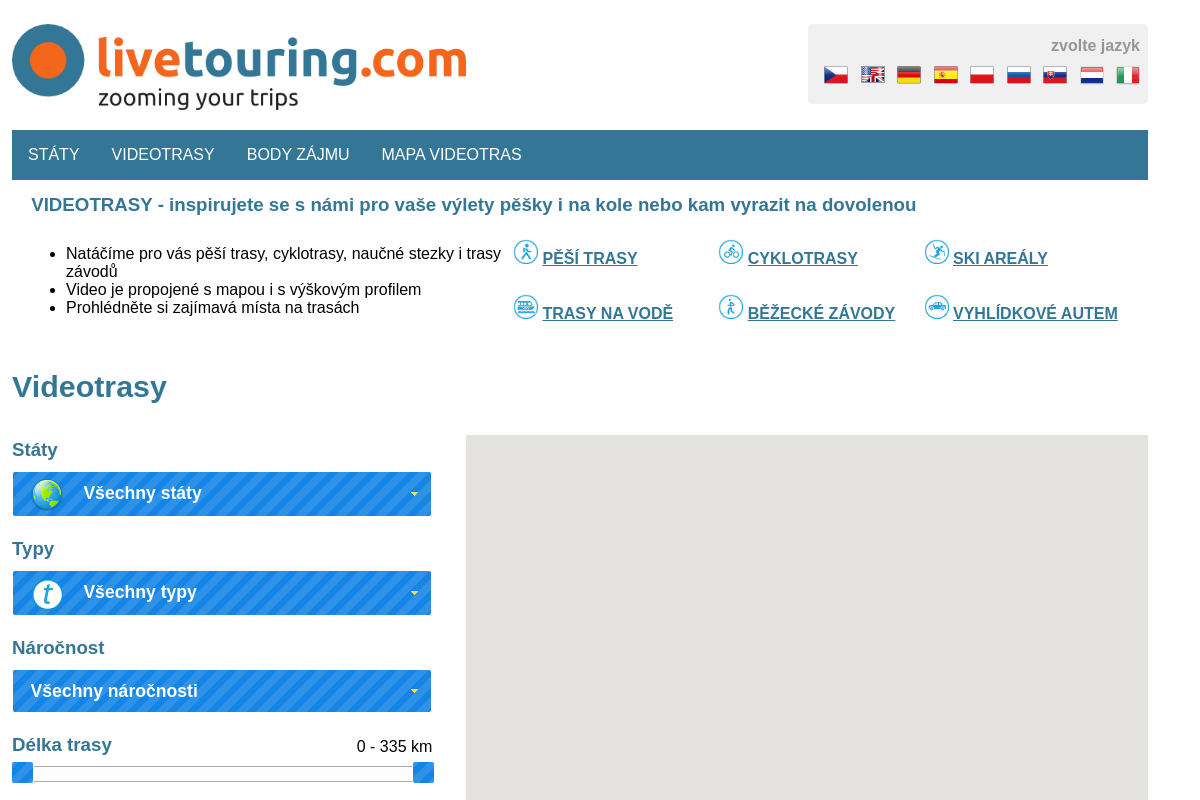
Task: Click the boat icon next to TRASY NA VODĚ
Action: click(525, 307)
